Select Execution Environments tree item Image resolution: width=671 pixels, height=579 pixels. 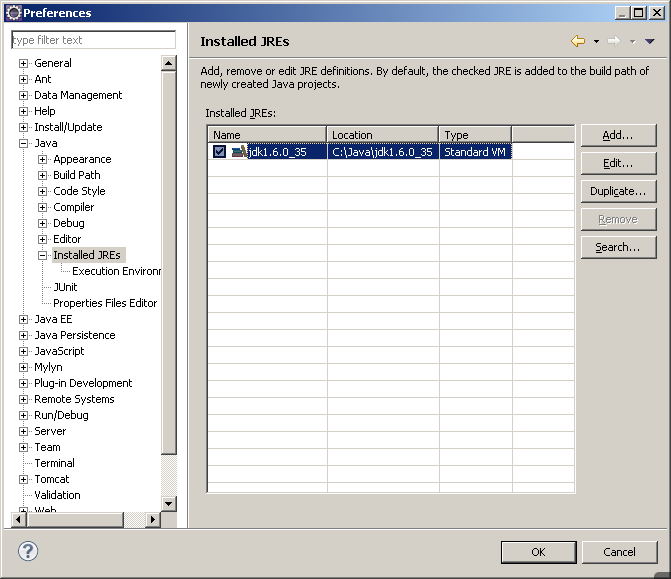tap(116, 271)
